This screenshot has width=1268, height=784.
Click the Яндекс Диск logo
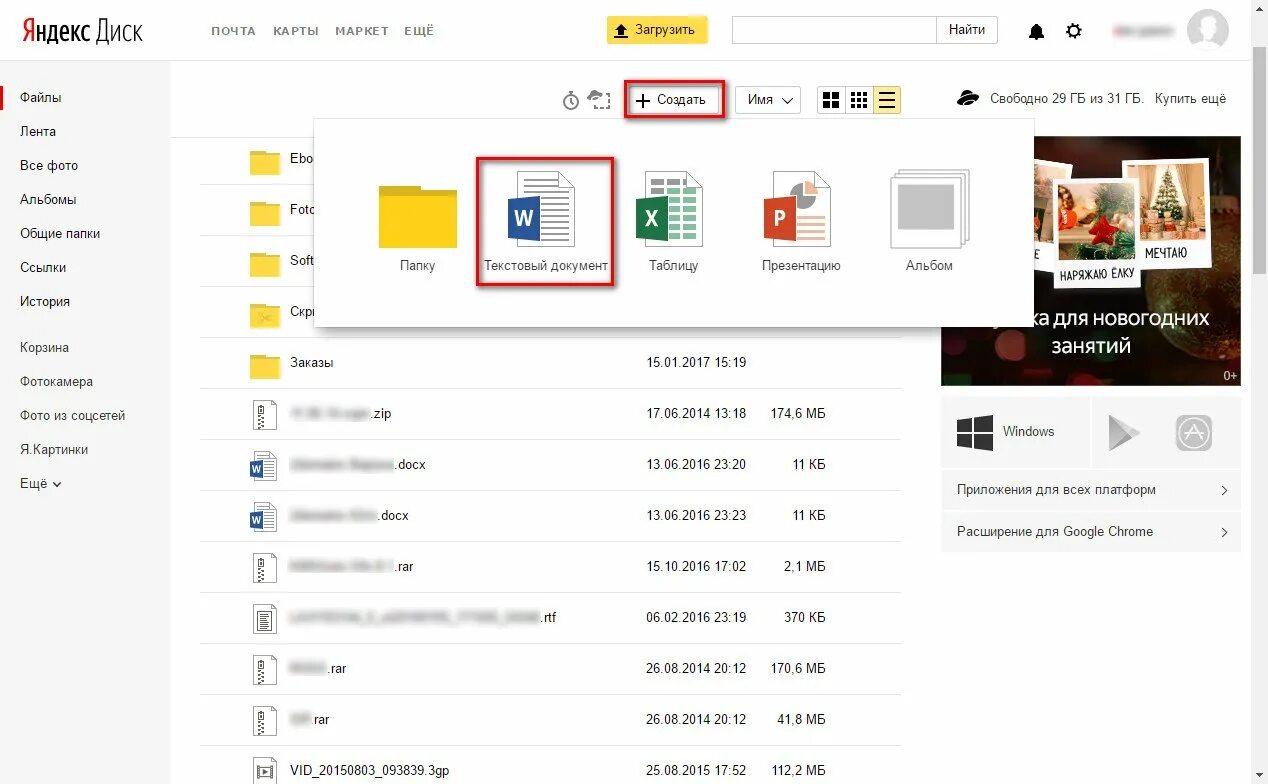pyautogui.click(x=83, y=31)
